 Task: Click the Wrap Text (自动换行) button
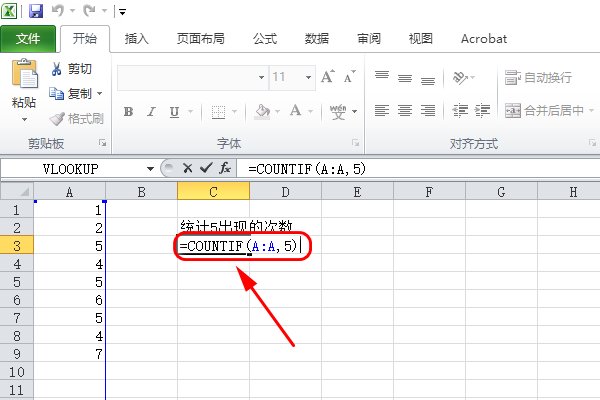(538, 78)
